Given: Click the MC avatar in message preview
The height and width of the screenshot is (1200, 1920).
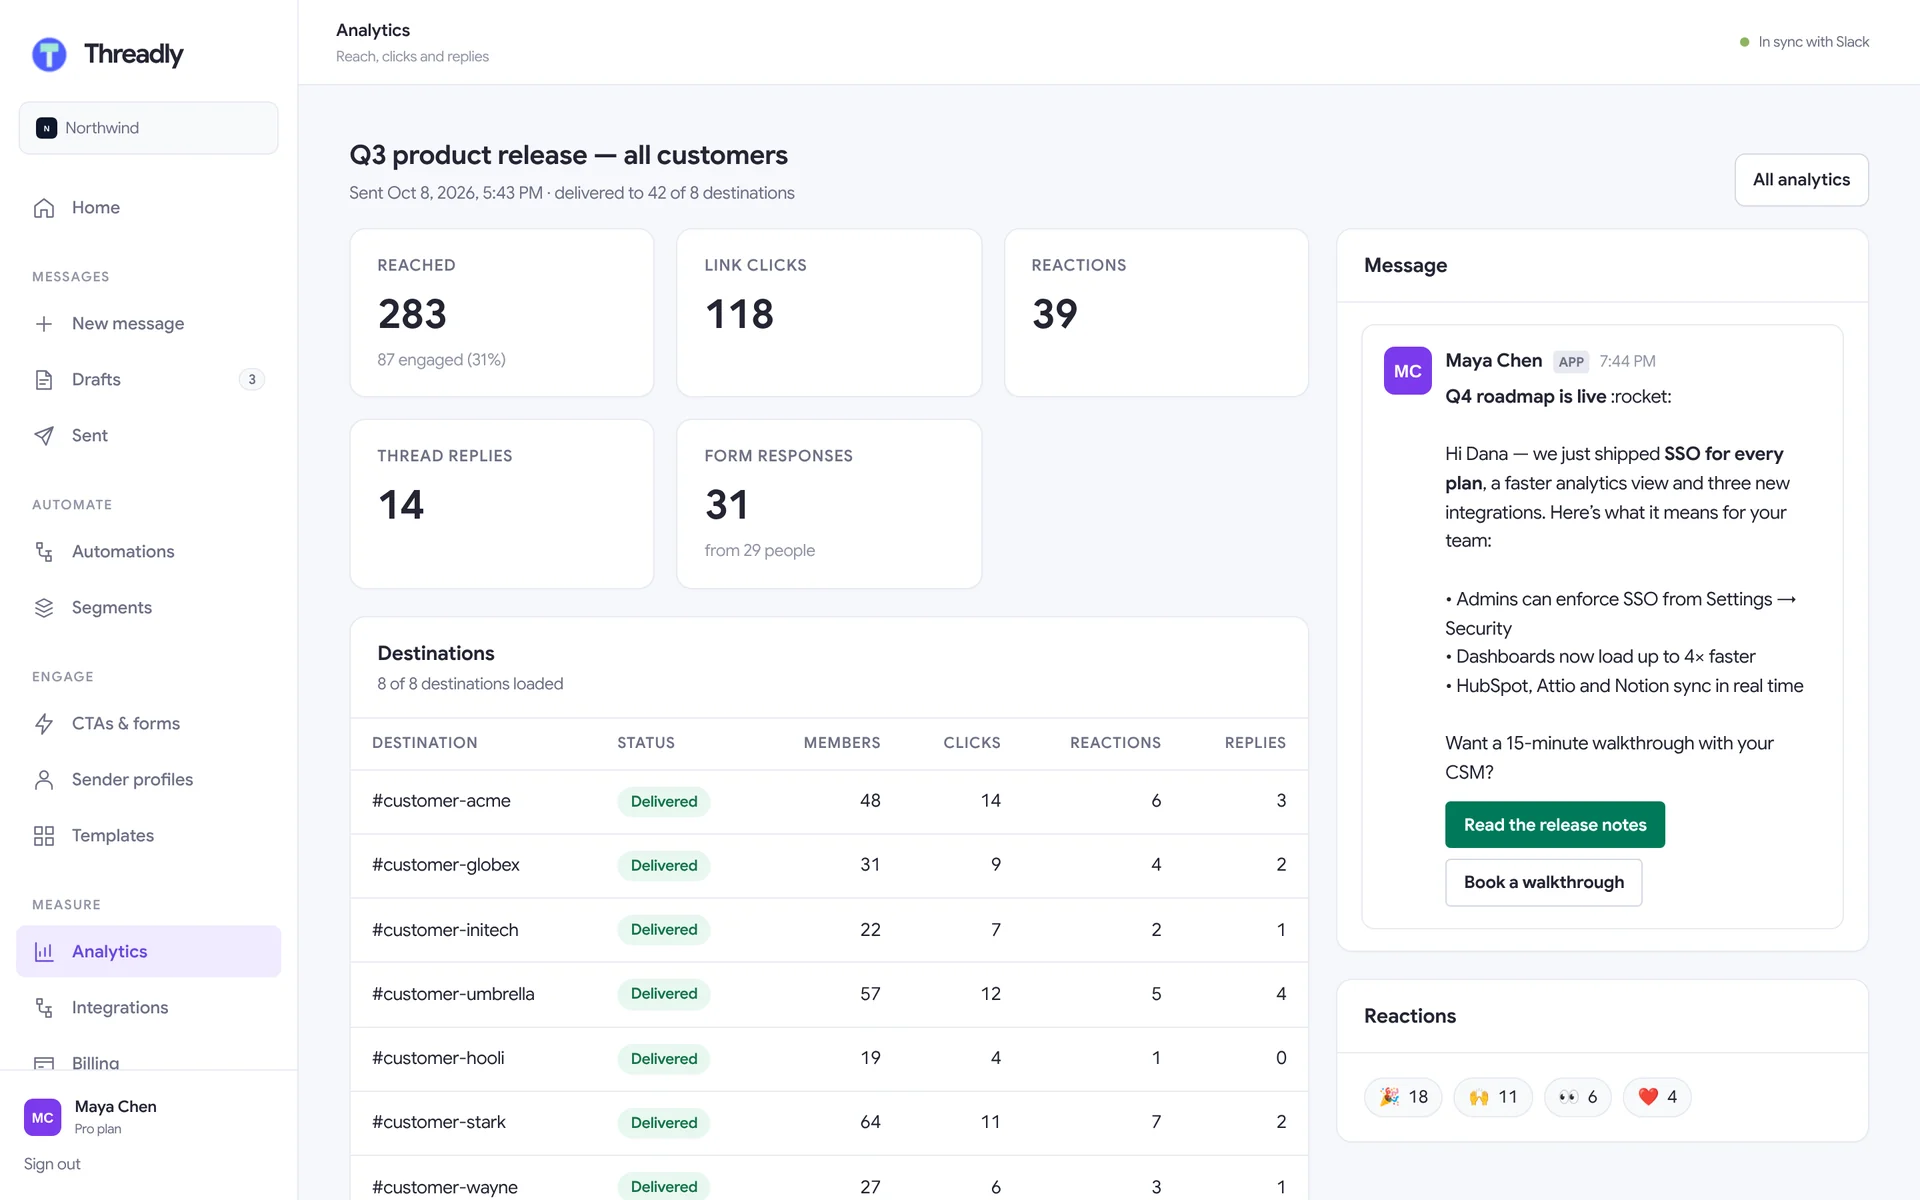Looking at the screenshot, I should coord(1407,371).
